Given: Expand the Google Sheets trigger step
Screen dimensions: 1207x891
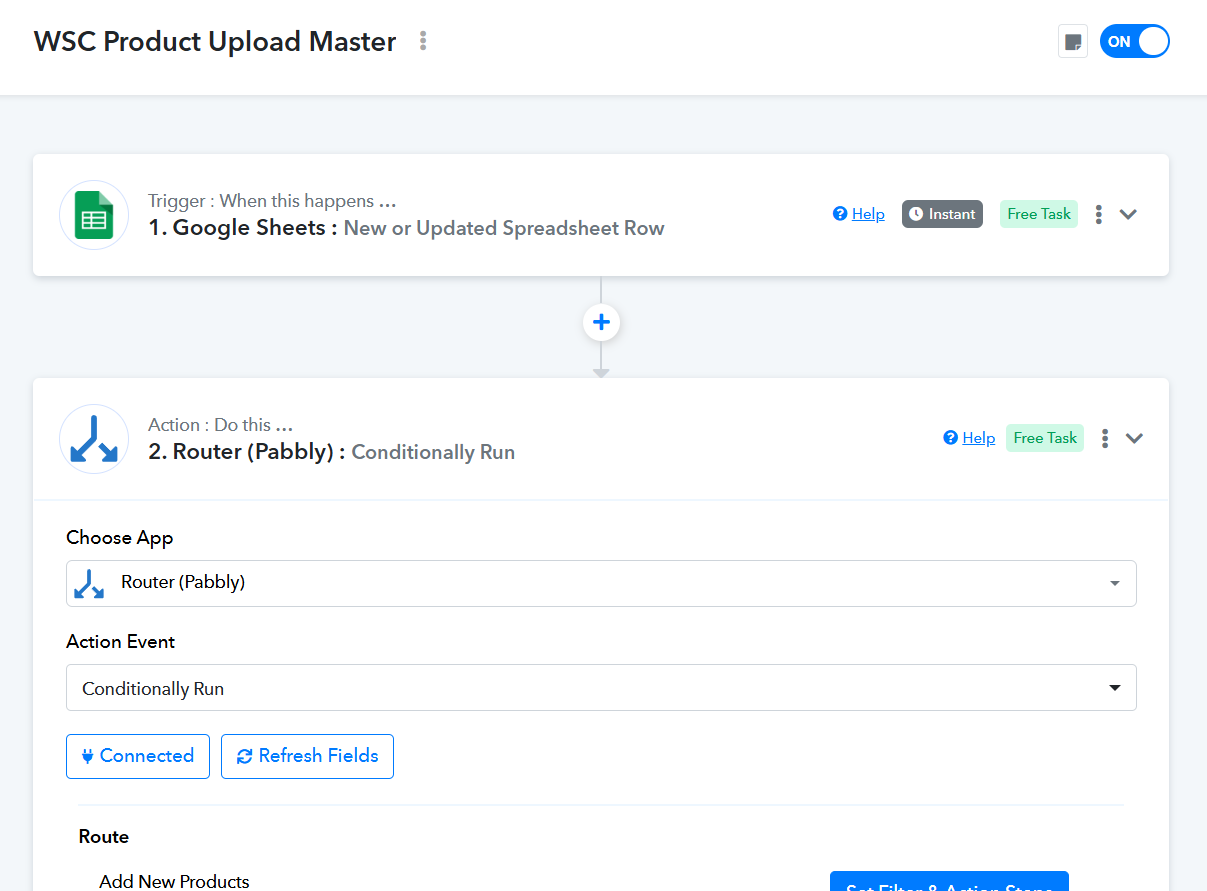Looking at the screenshot, I should [x=1128, y=214].
